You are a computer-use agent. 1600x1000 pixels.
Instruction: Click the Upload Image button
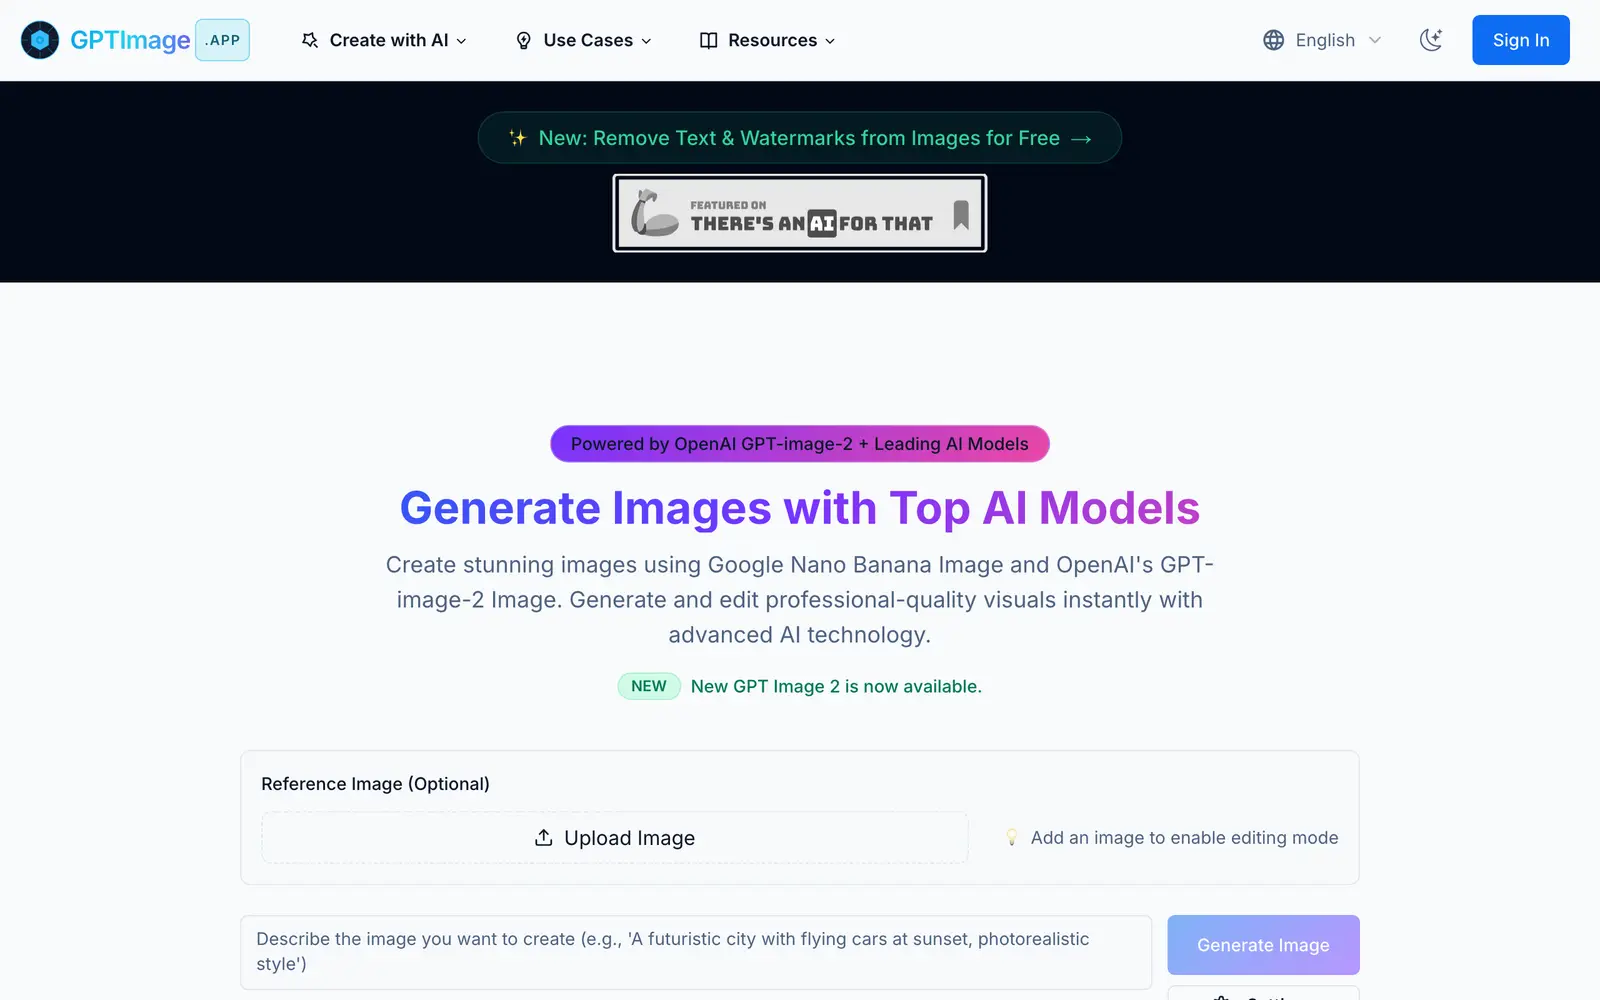[x=614, y=838]
